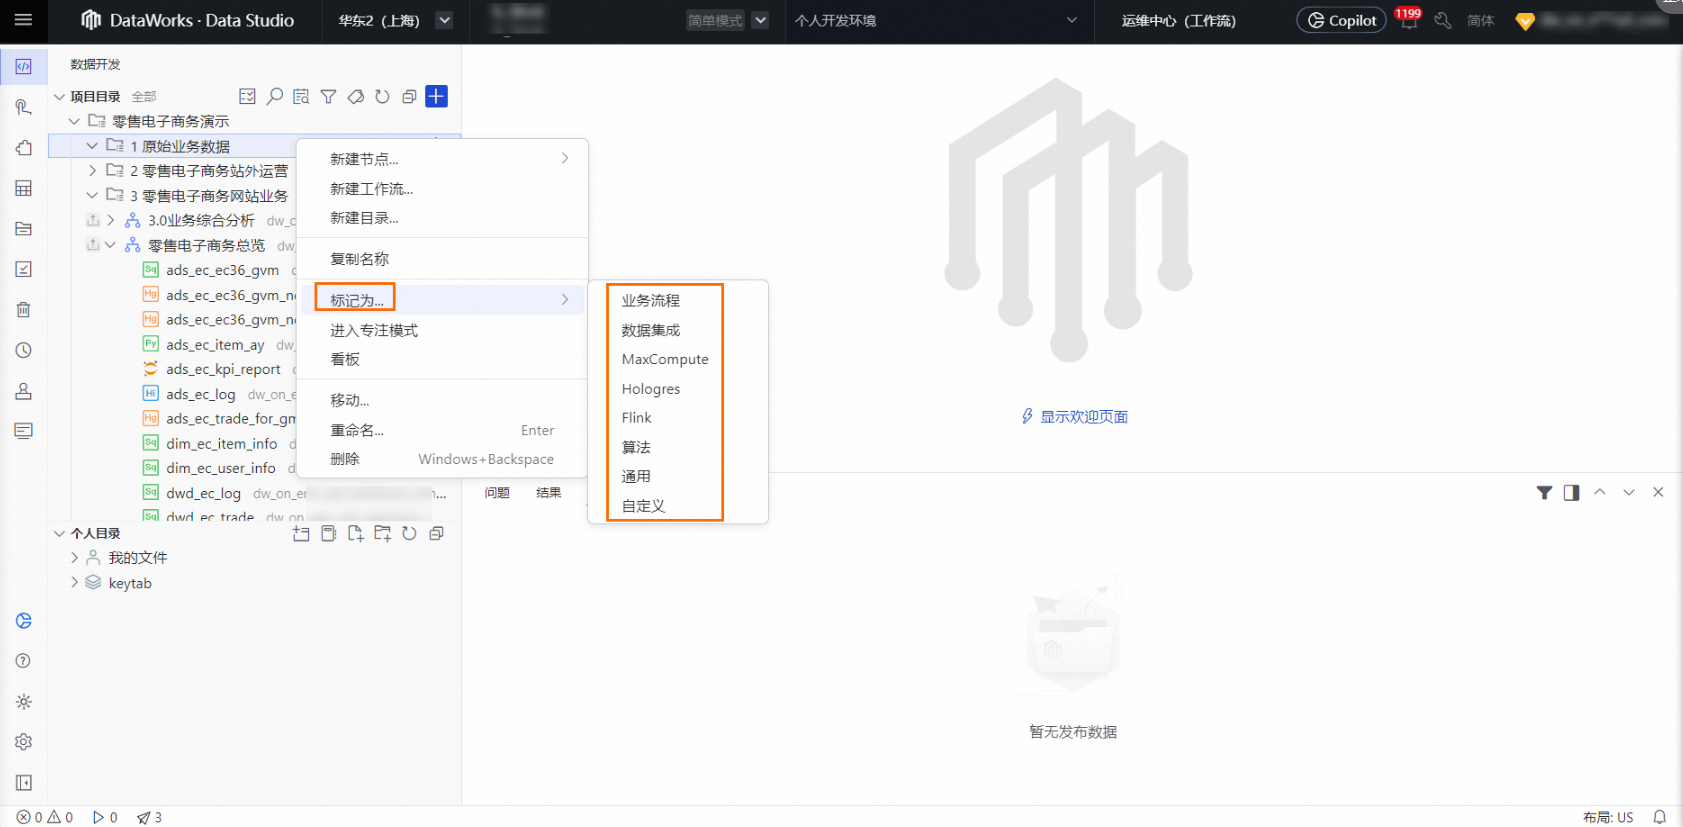1683x827 pixels.
Task: Open the notification bell with 1199 badge
Action: click(1408, 20)
